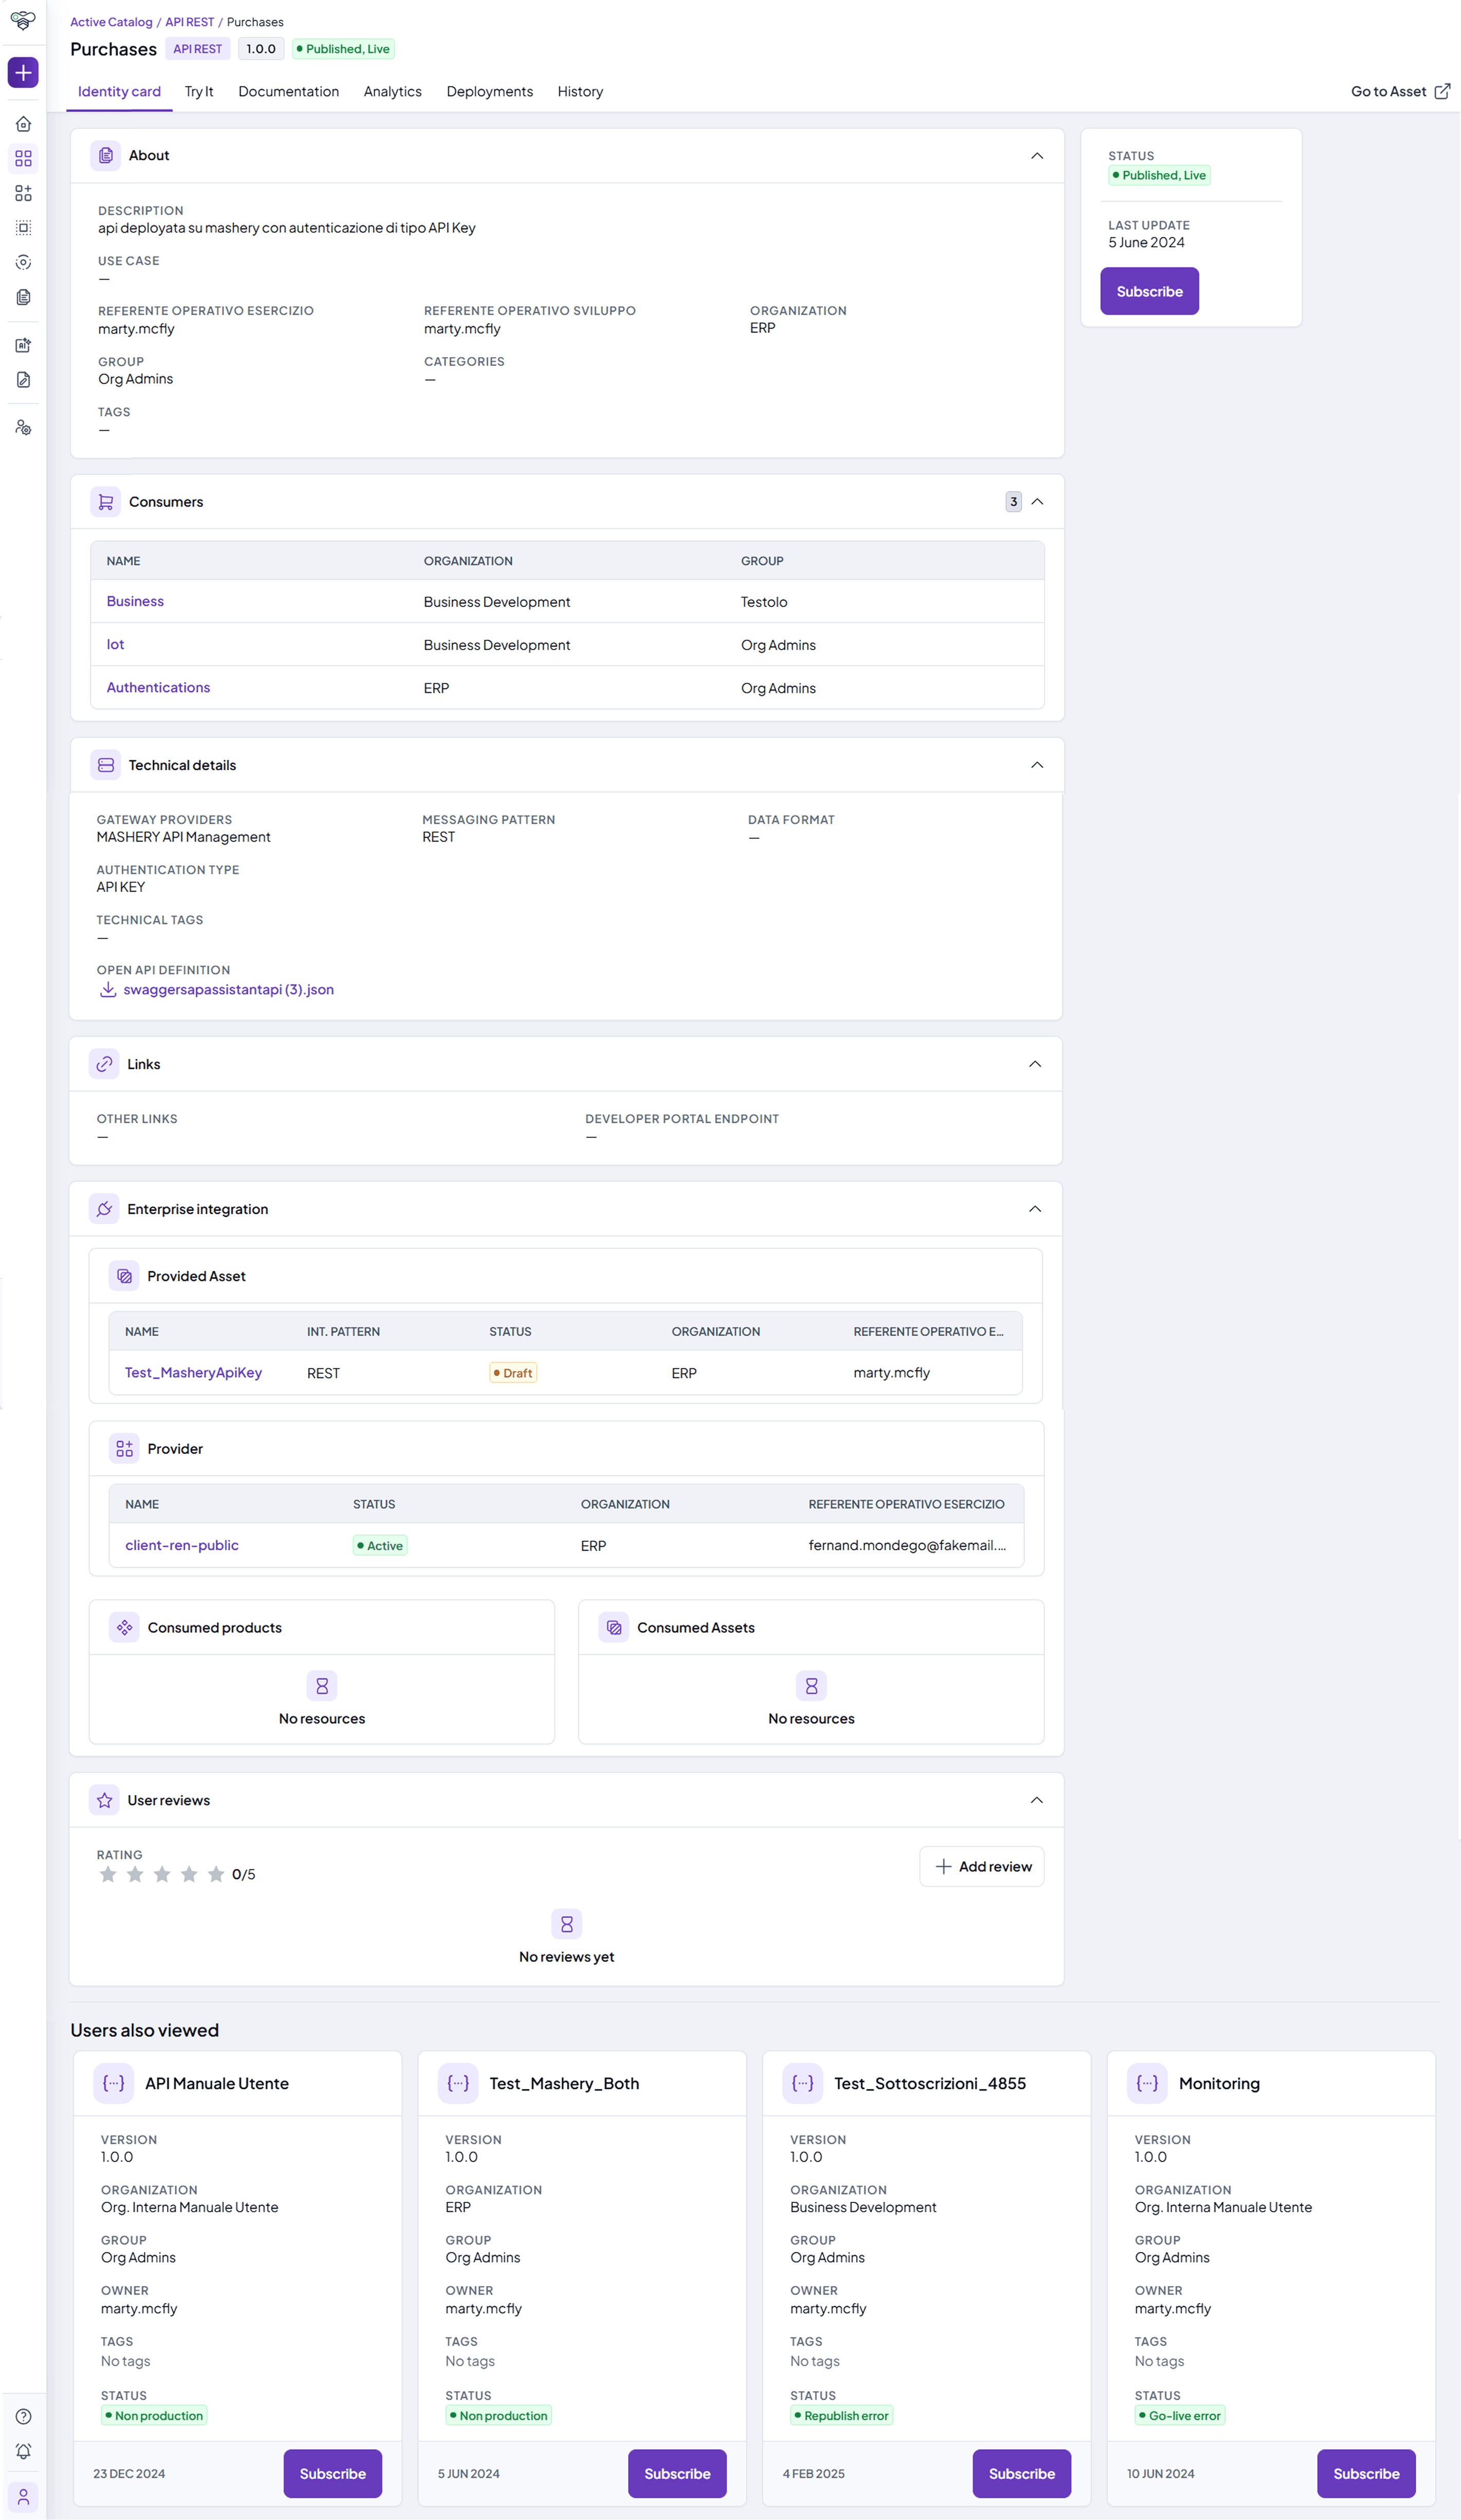Open the notifications bell icon in sidebar
This screenshot has width=1461, height=2520.
[x=23, y=2451]
